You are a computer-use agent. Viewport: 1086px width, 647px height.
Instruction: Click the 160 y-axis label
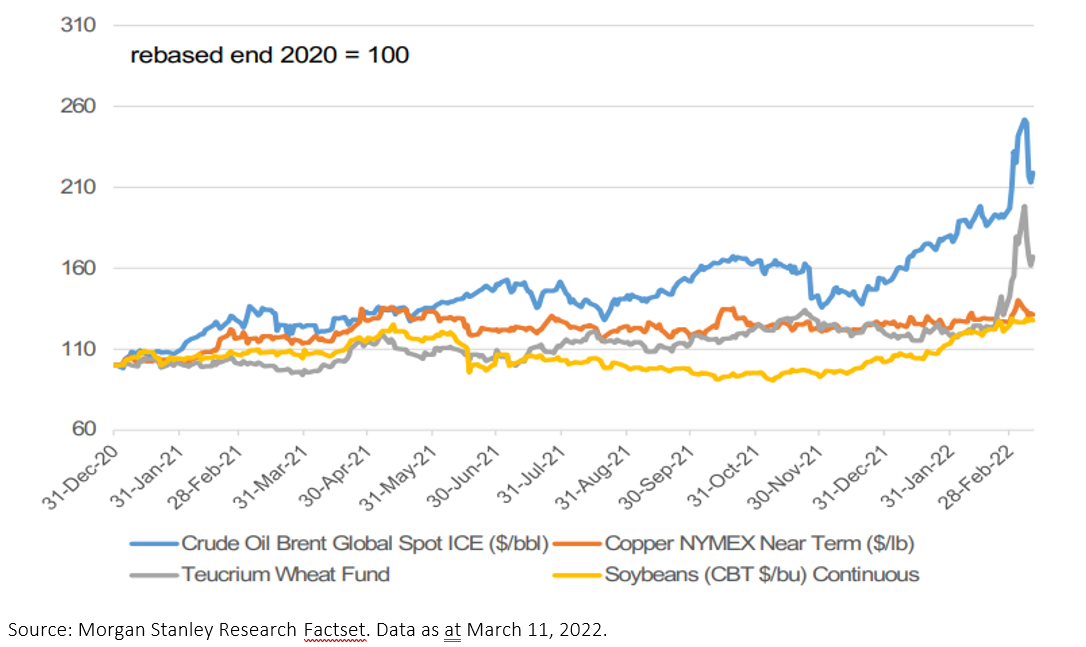point(78,268)
